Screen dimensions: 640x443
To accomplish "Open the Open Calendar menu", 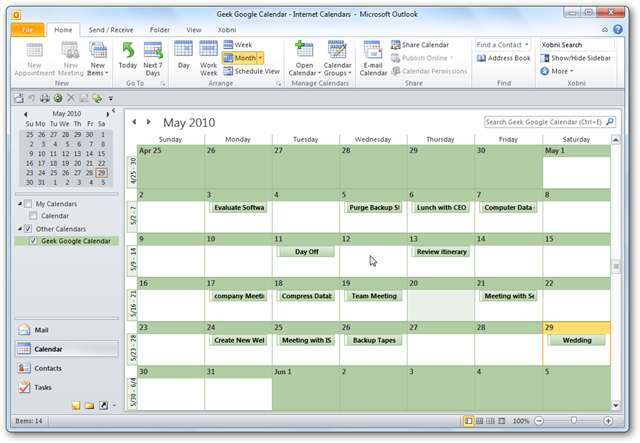I will (x=304, y=59).
